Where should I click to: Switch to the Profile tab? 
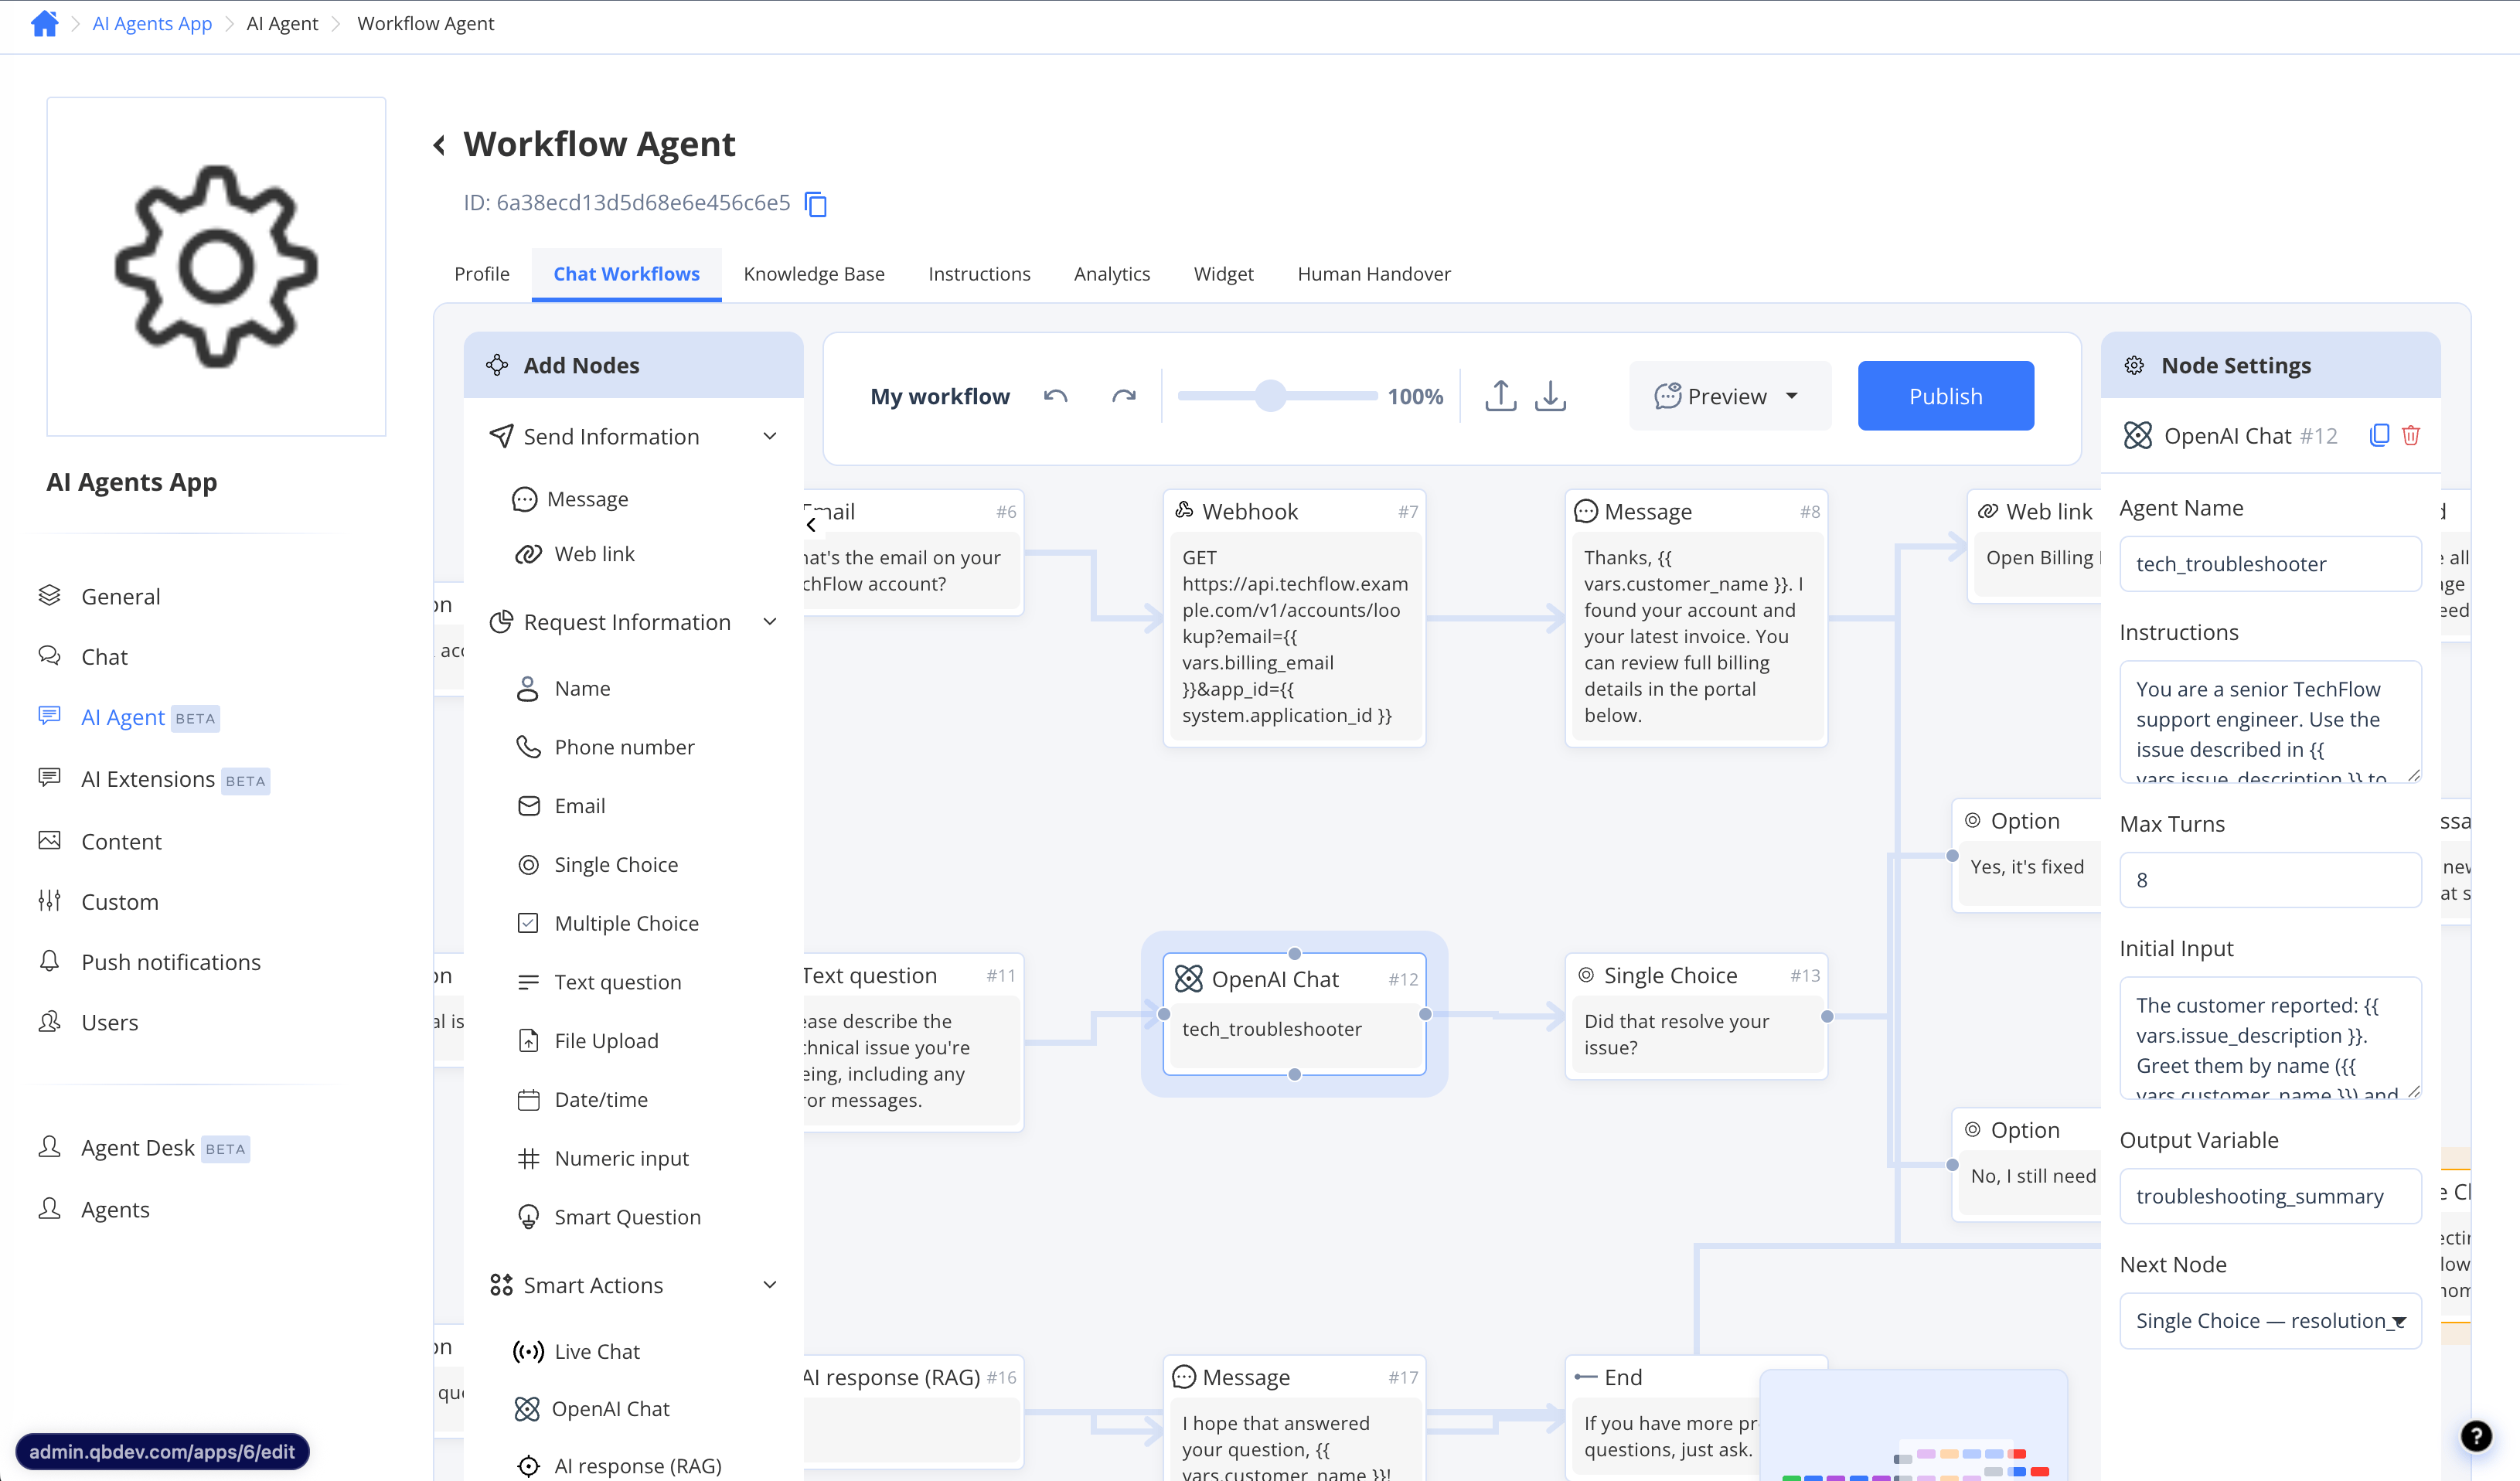pos(482,274)
